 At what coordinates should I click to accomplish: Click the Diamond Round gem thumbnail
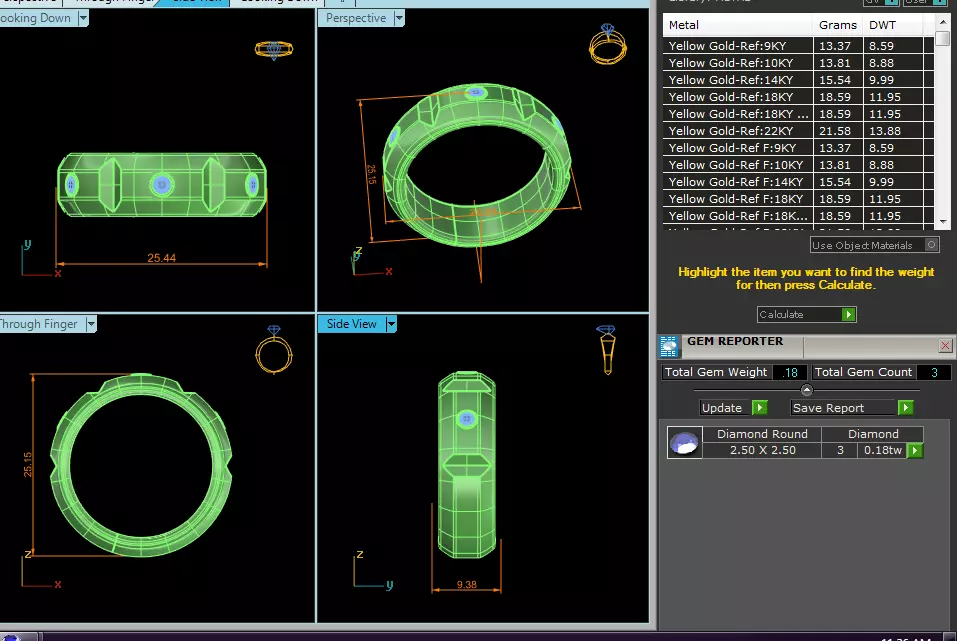point(684,443)
